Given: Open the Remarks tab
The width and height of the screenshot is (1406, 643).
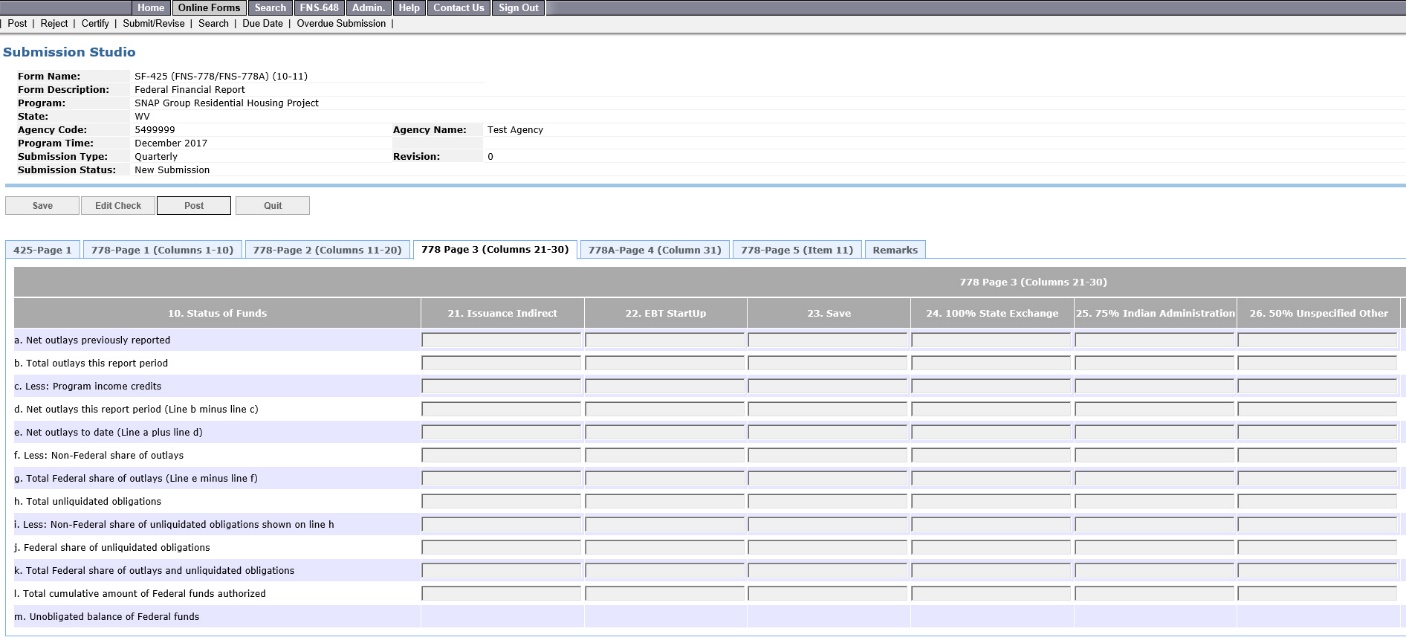Looking at the screenshot, I should coord(894,250).
